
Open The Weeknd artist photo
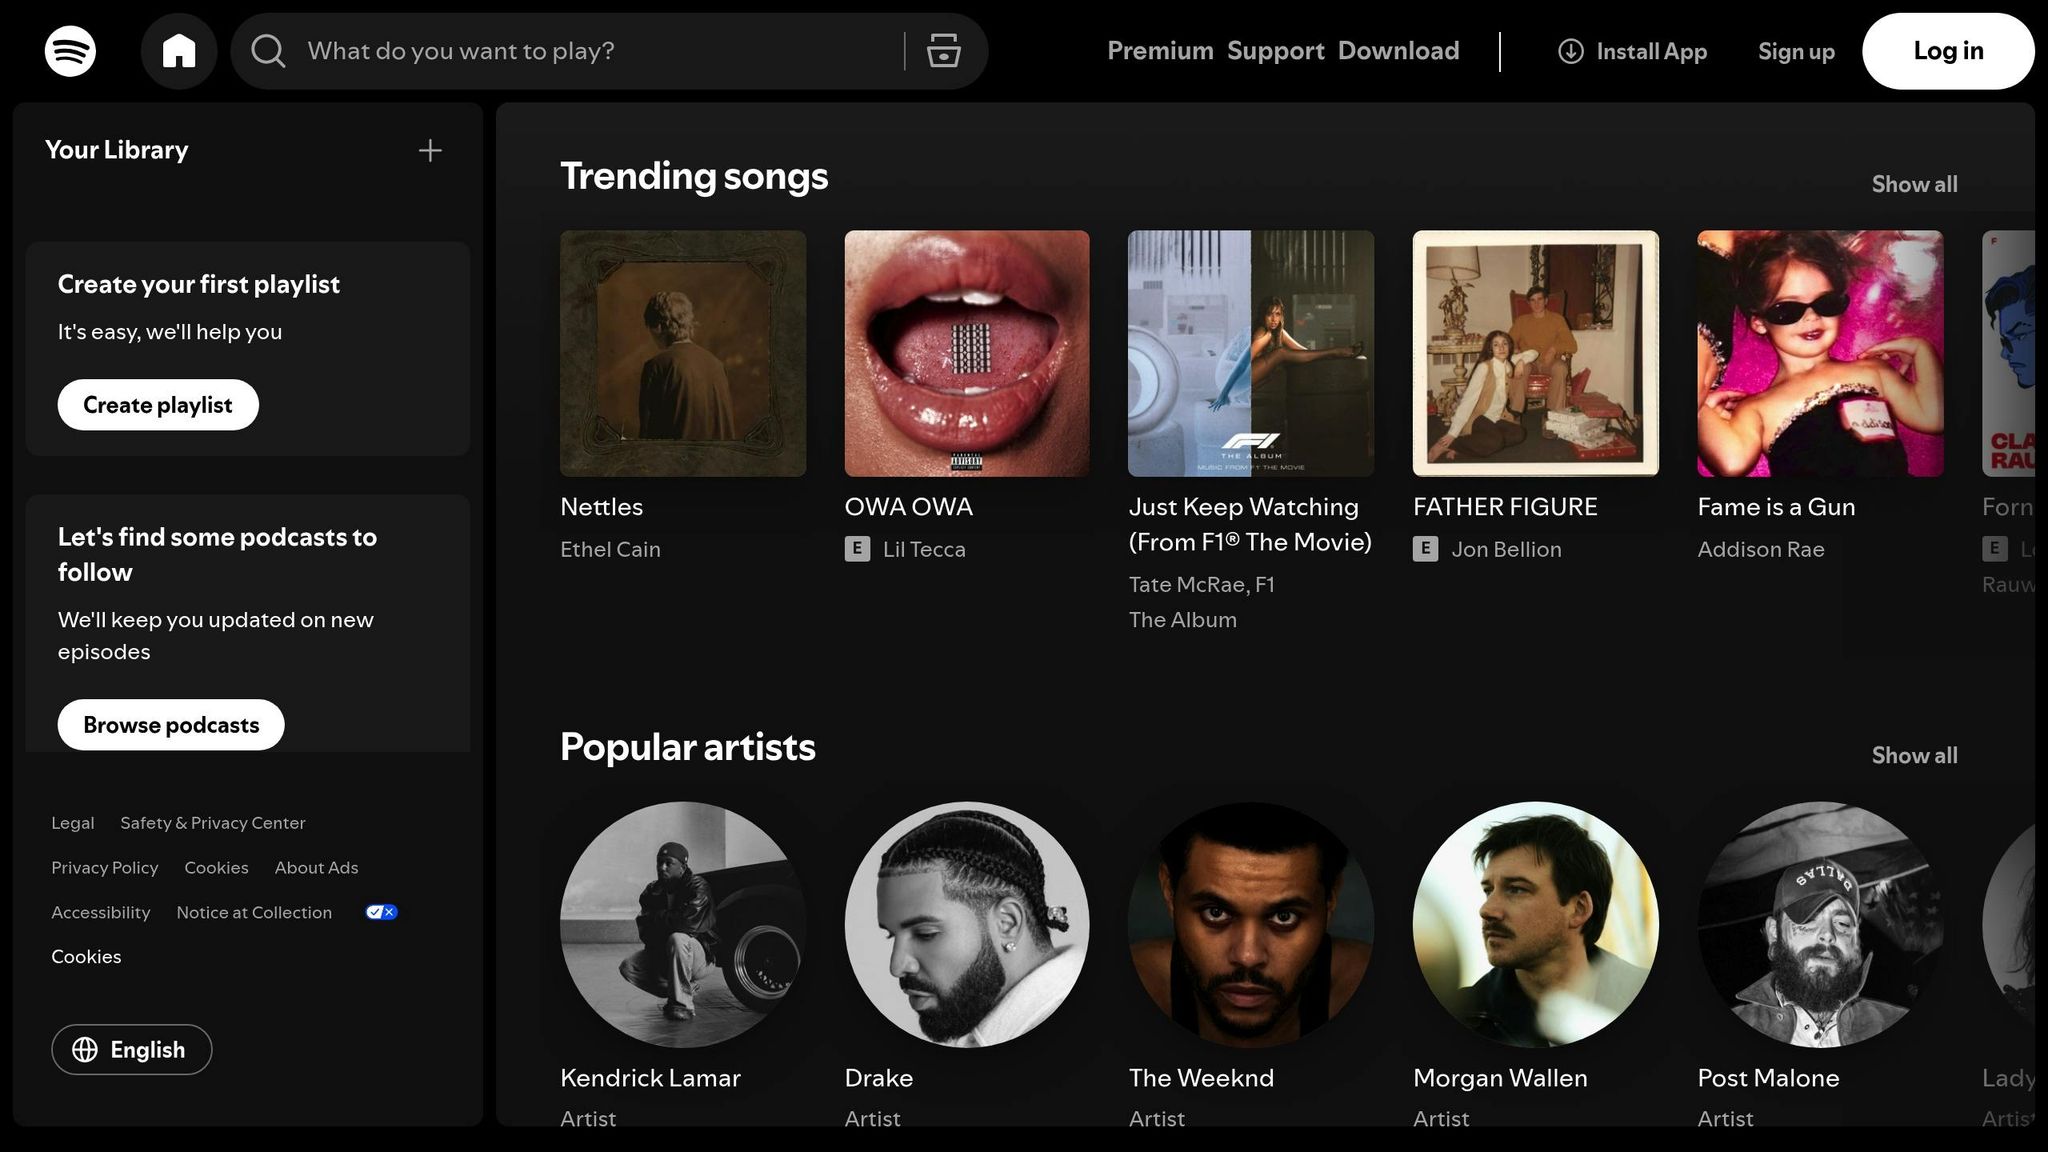[1251, 925]
